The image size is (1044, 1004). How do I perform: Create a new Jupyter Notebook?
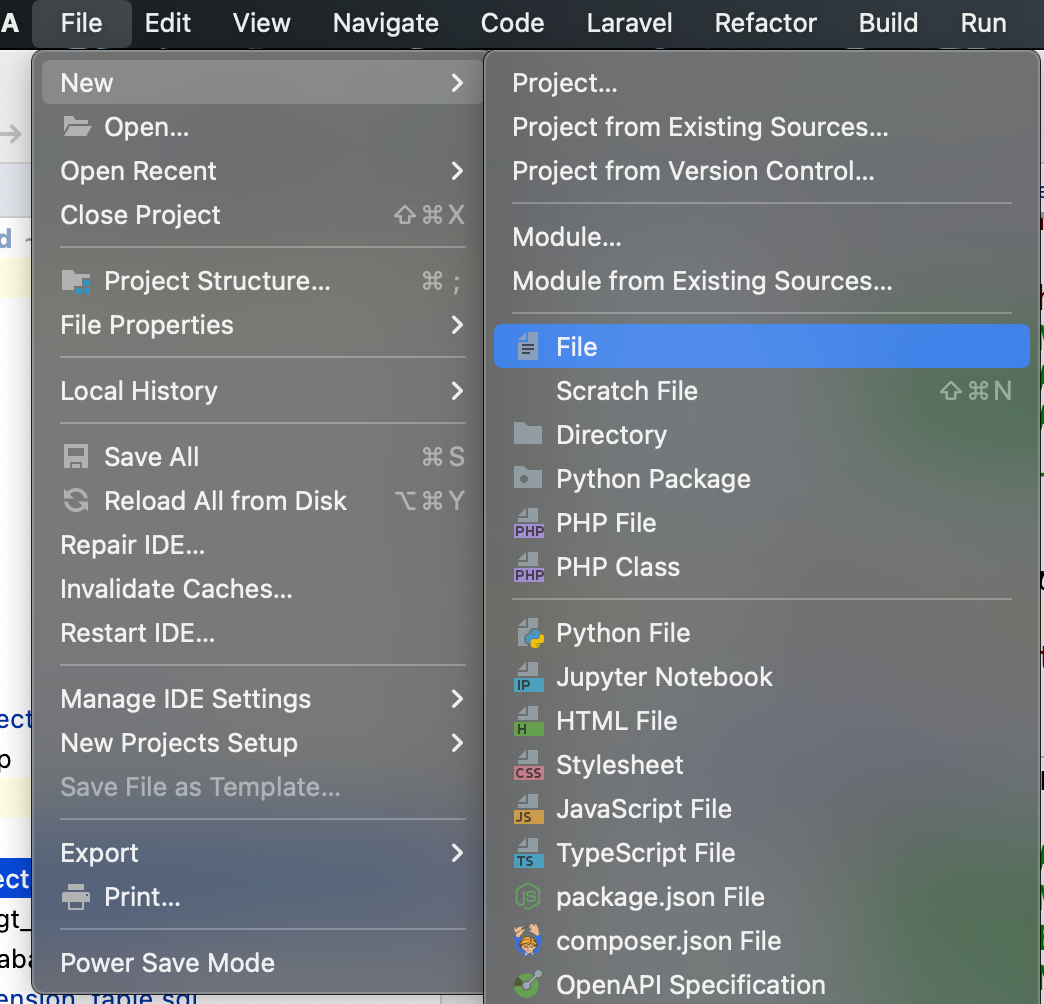(663, 676)
